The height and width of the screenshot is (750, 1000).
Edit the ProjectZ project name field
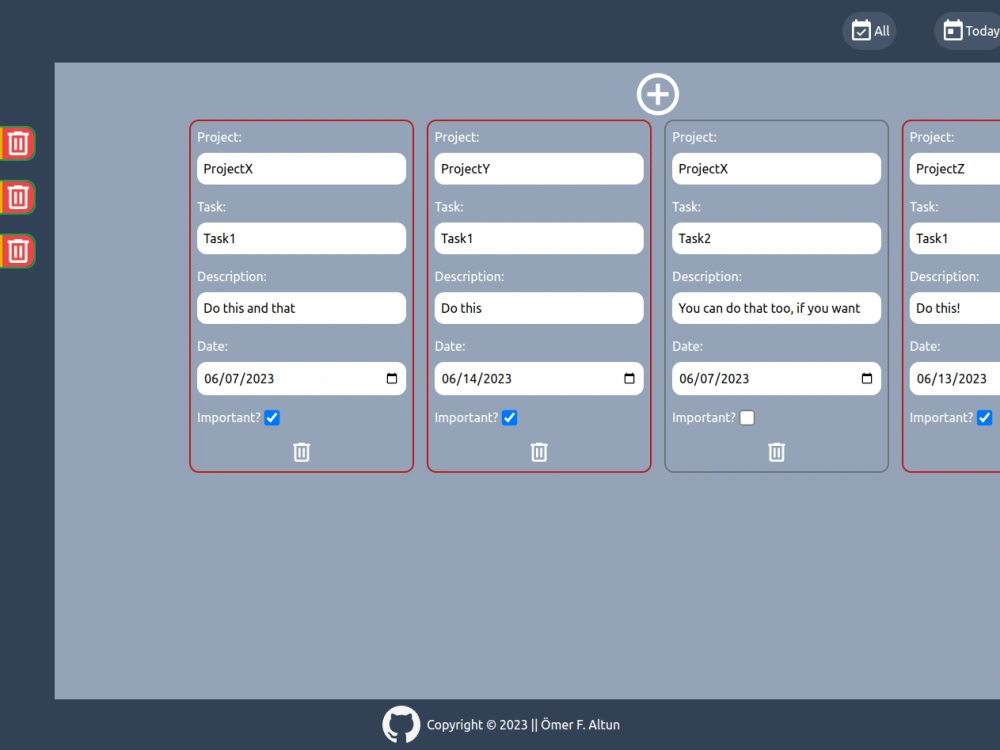[x=955, y=168]
